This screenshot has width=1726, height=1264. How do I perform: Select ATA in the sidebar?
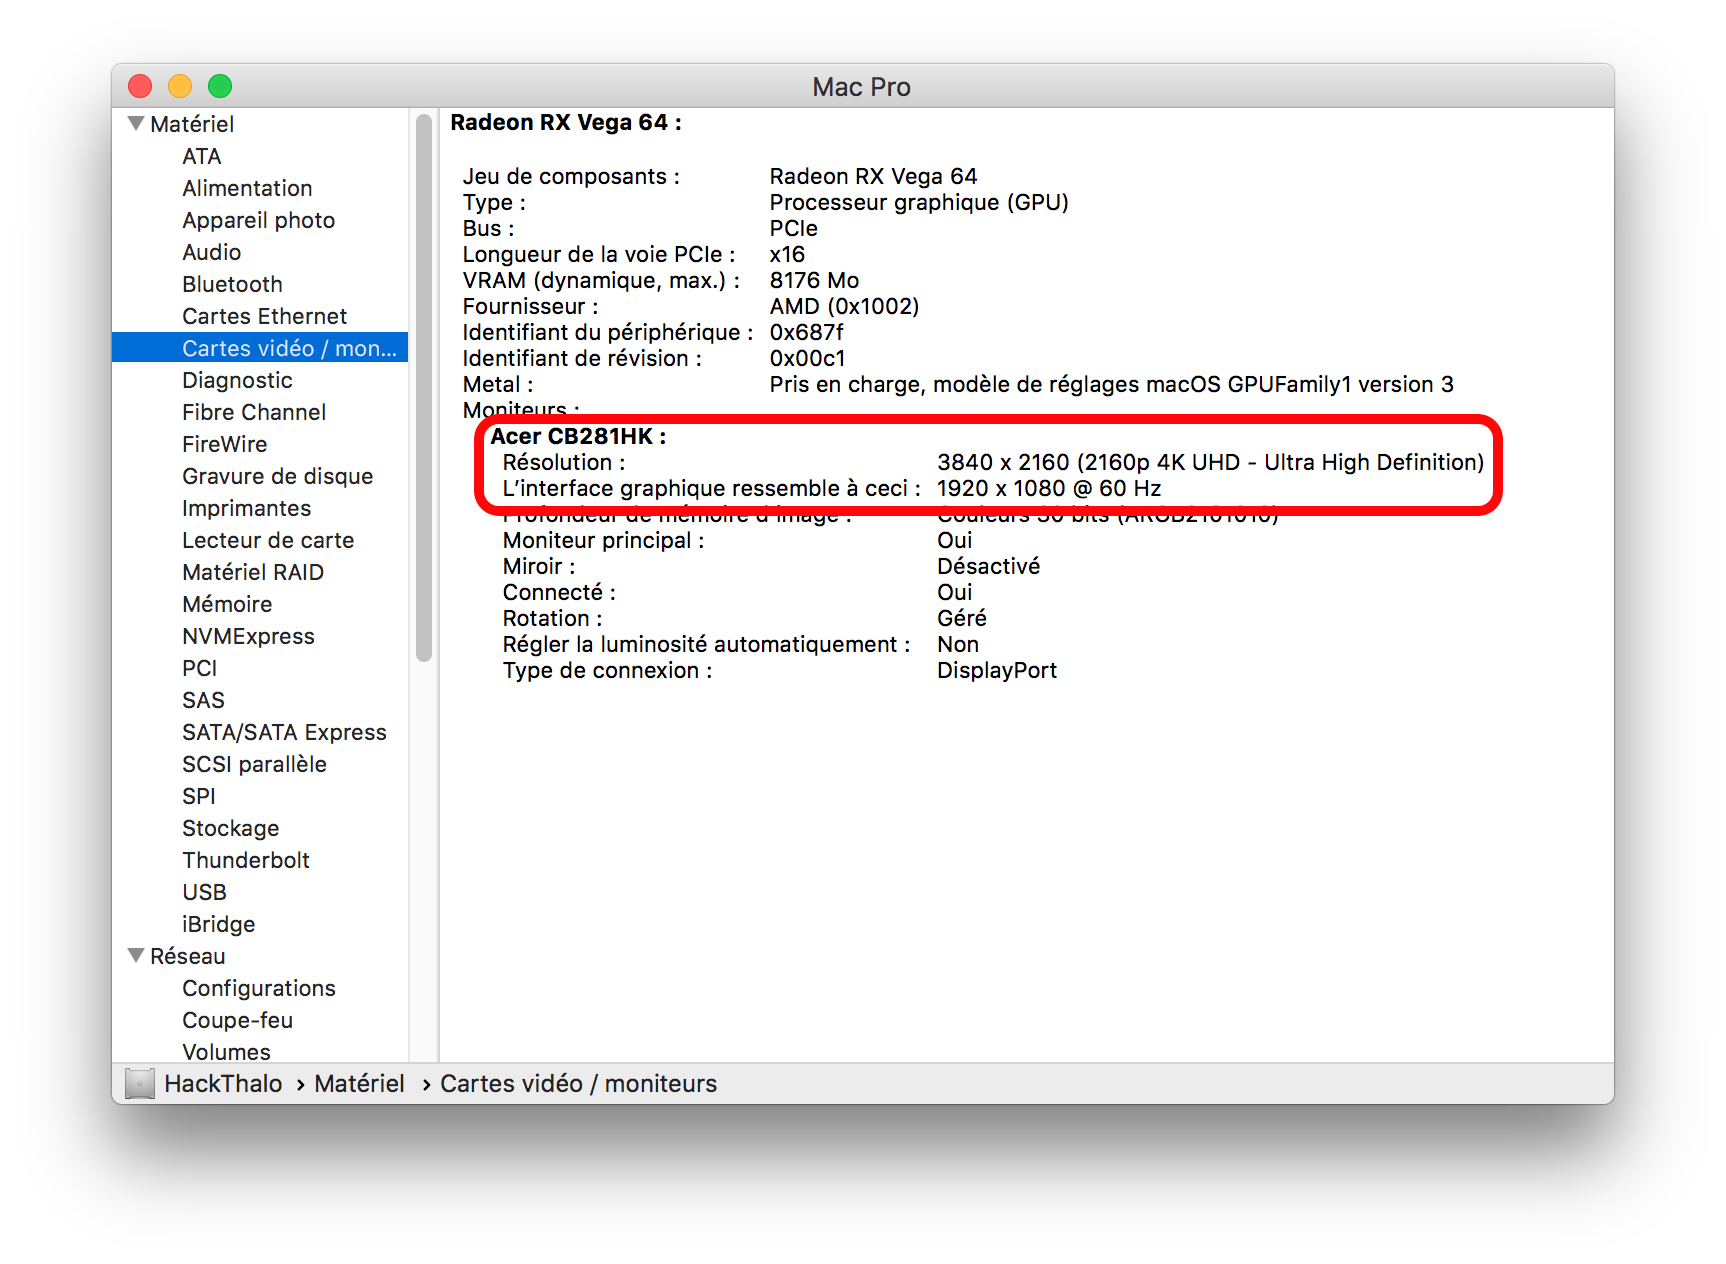202,156
